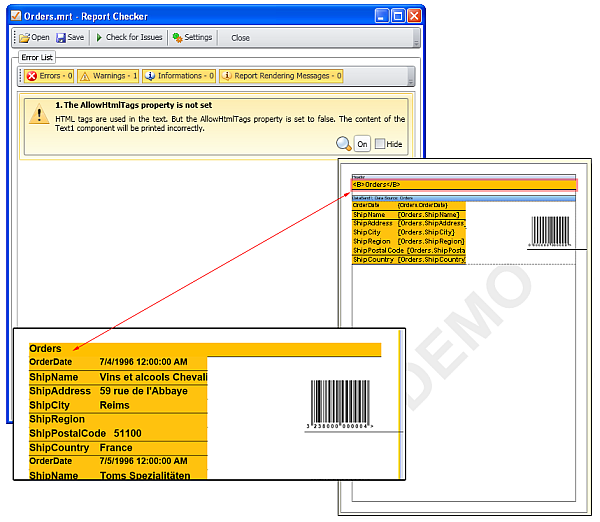Toggle the Errors - 0 filter
The width and height of the screenshot is (600, 522).
49,76
